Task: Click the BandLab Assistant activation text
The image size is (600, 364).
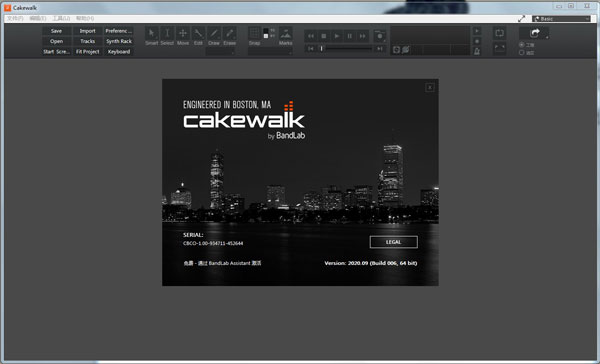Action: (222, 263)
